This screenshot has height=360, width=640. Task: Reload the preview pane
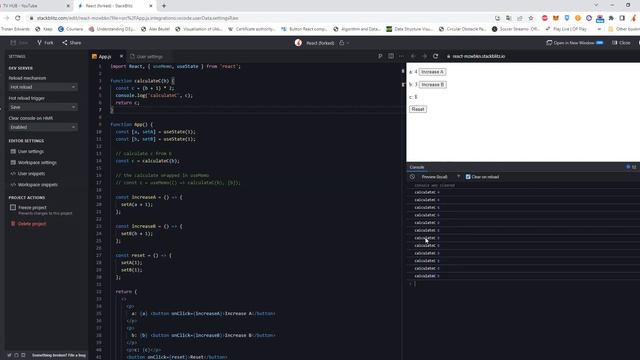436,56
